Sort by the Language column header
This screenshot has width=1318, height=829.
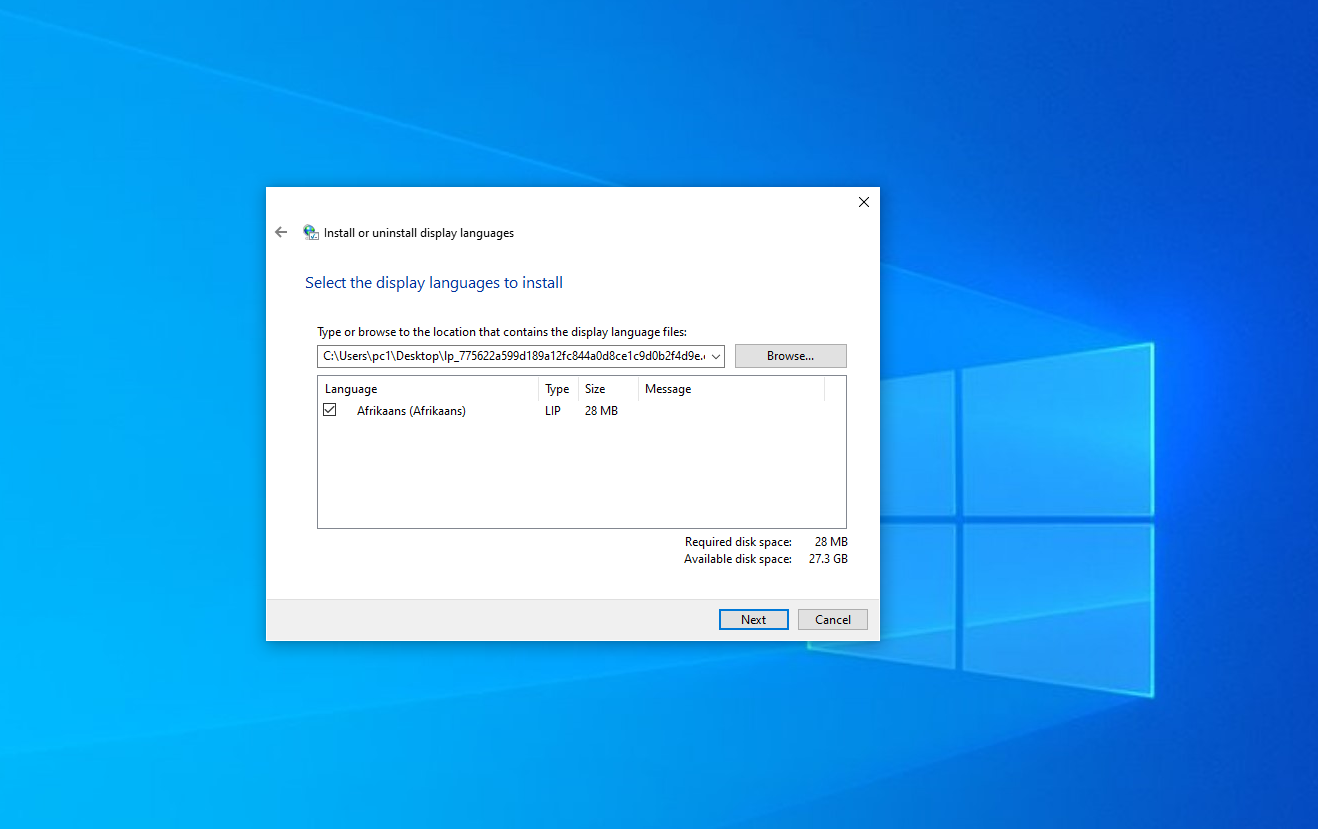coord(428,389)
